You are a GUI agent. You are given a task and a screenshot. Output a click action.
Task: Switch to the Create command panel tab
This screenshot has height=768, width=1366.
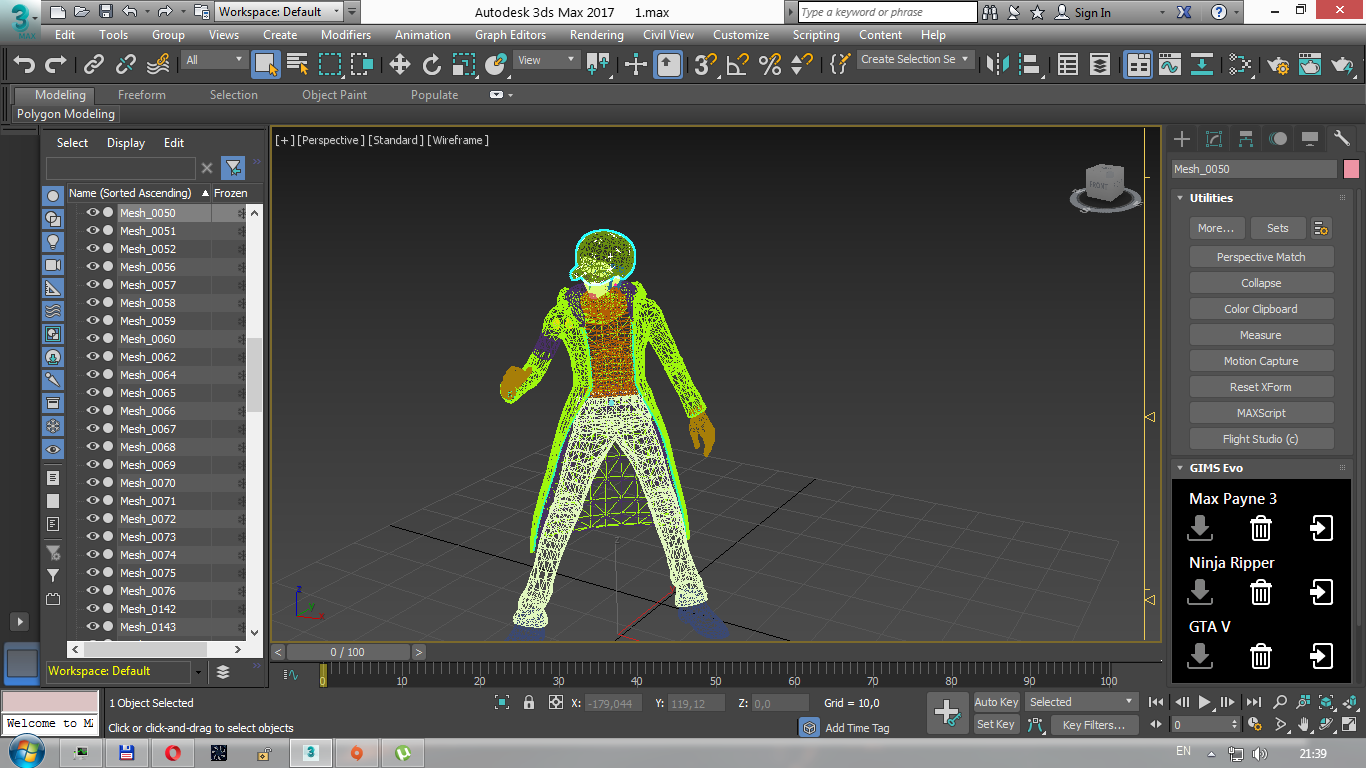[x=1182, y=139]
